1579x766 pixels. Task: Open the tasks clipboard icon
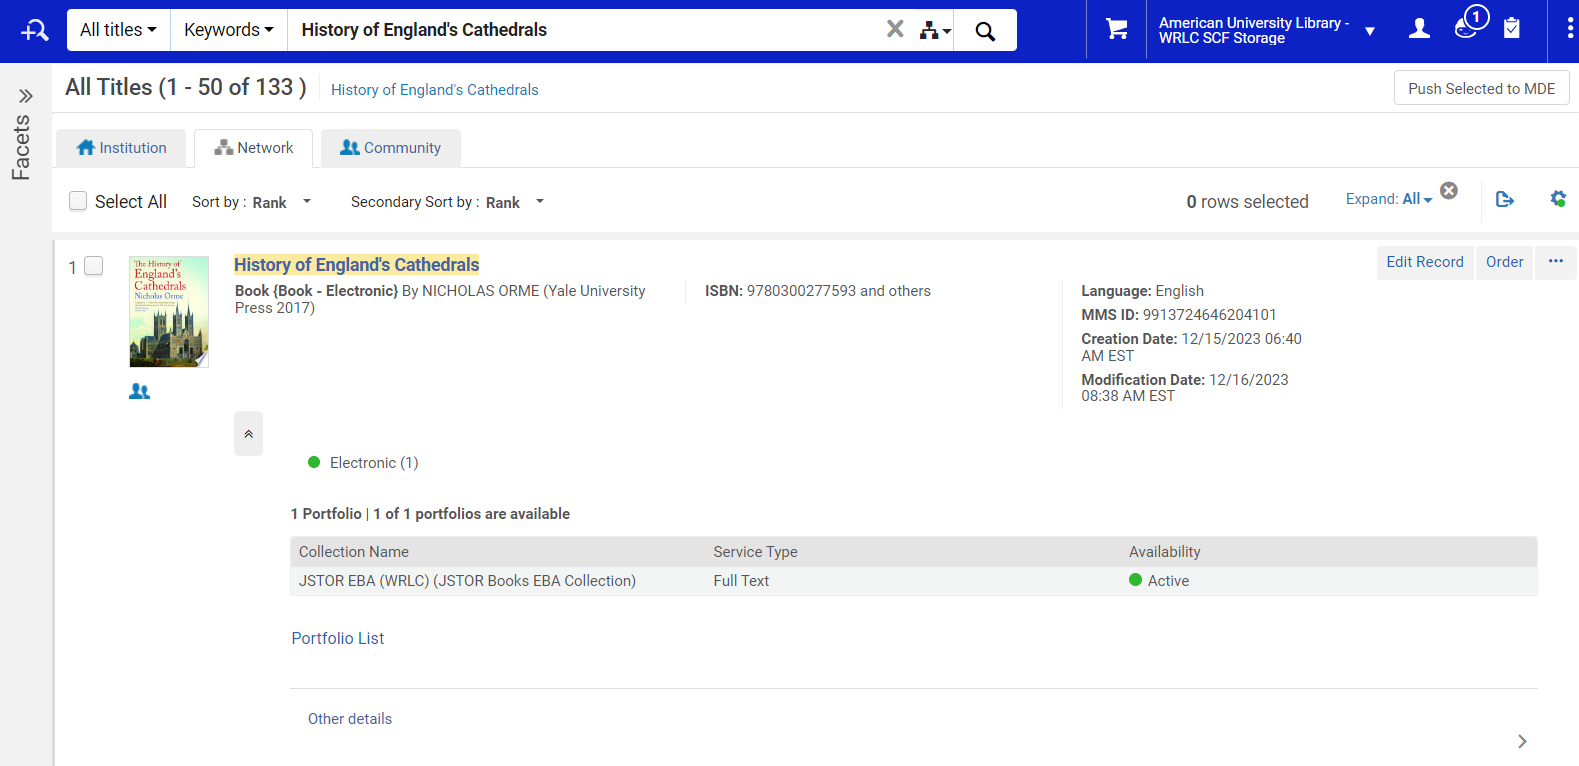click(x=1511, y=29)
